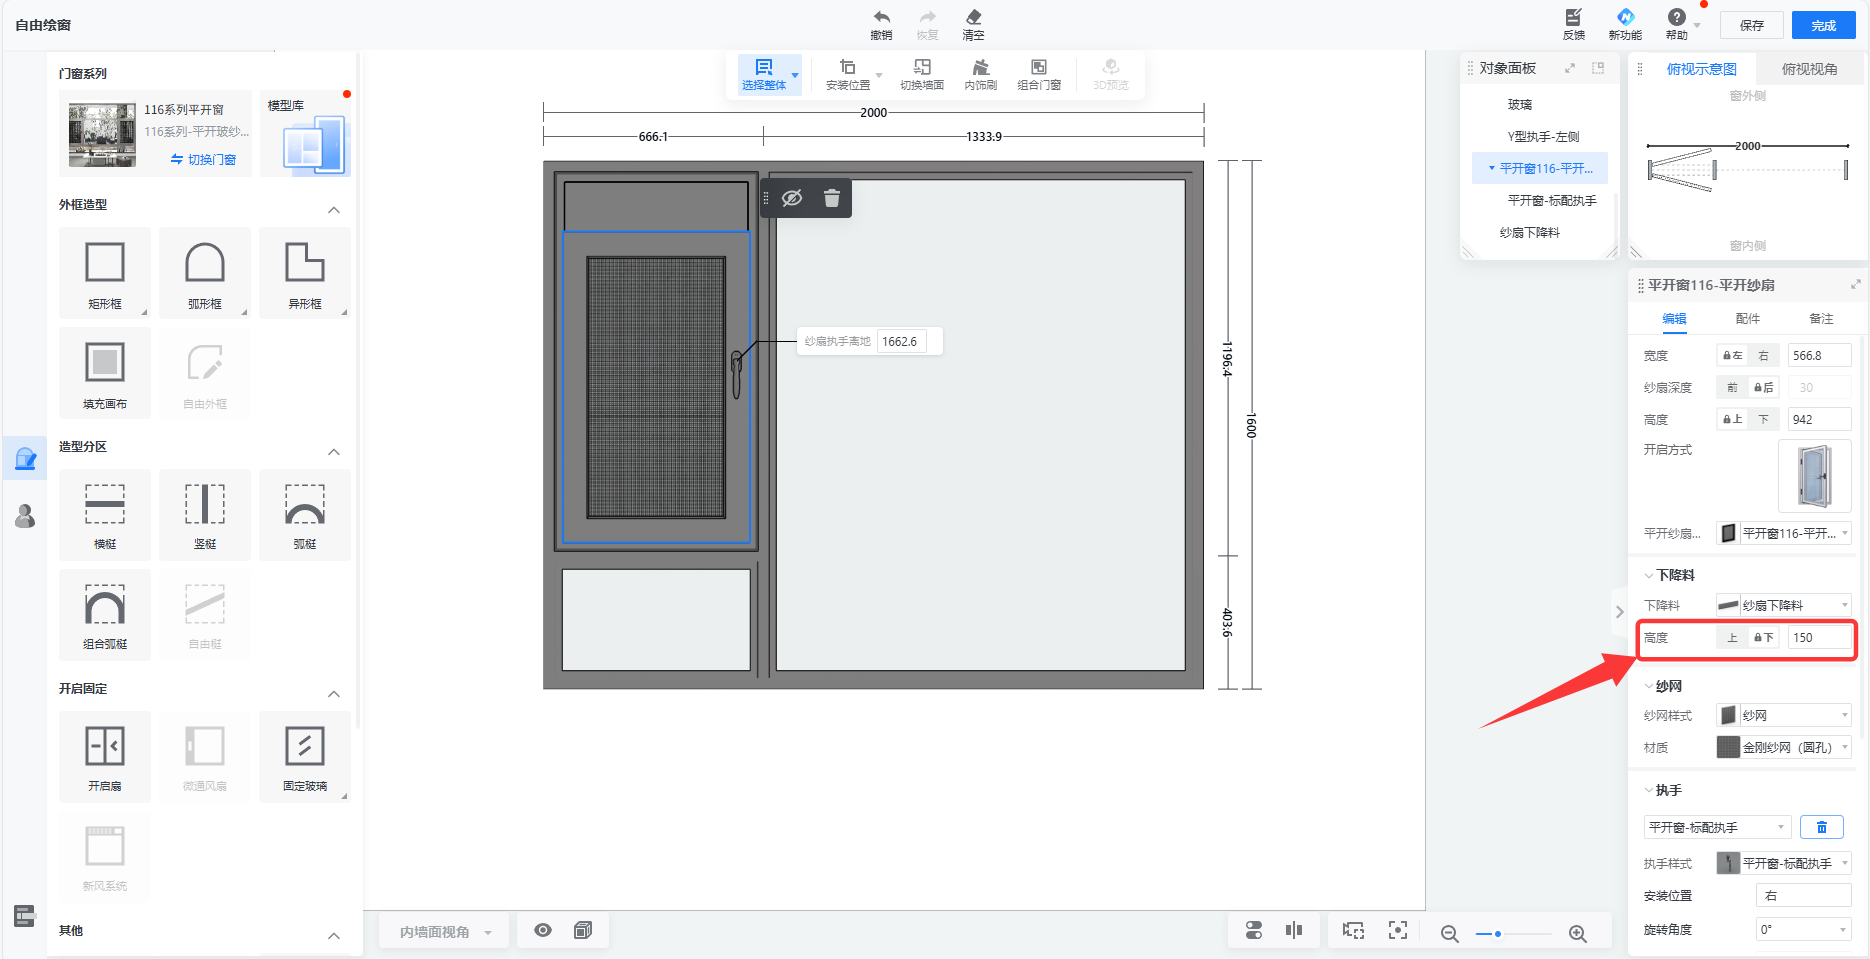Switch to the 配件 tab
The image size is (1870, 959).
pos(1748,319)
